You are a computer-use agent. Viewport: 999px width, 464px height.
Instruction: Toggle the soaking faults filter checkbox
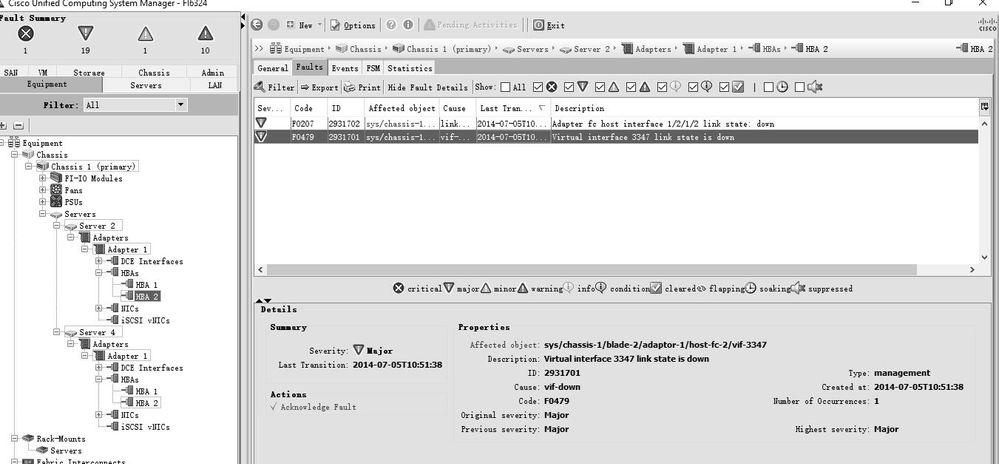coord(768,87)
